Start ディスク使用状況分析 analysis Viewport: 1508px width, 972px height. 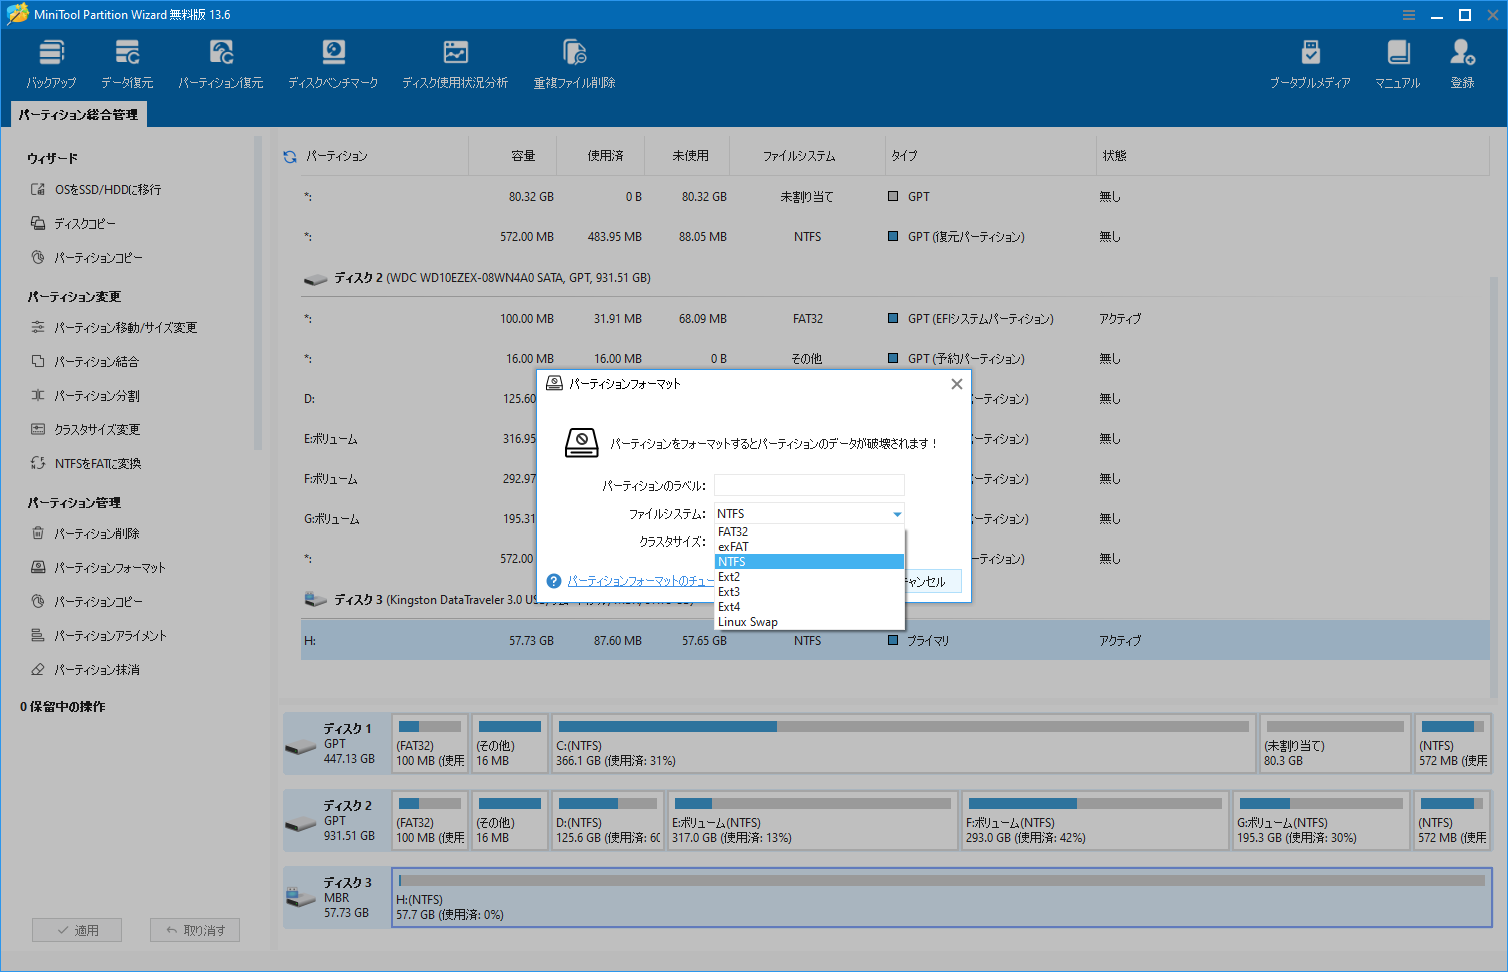(455, 62)
